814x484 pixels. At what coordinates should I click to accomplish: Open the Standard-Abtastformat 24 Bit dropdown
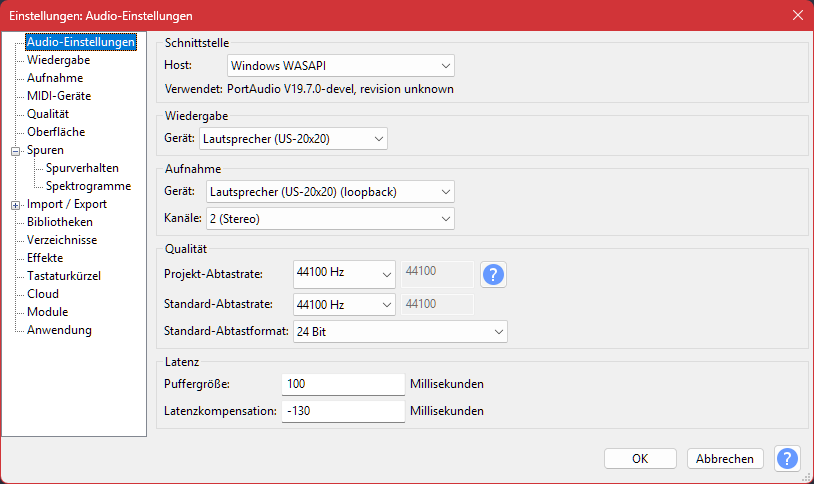click(x=399, y=331)
